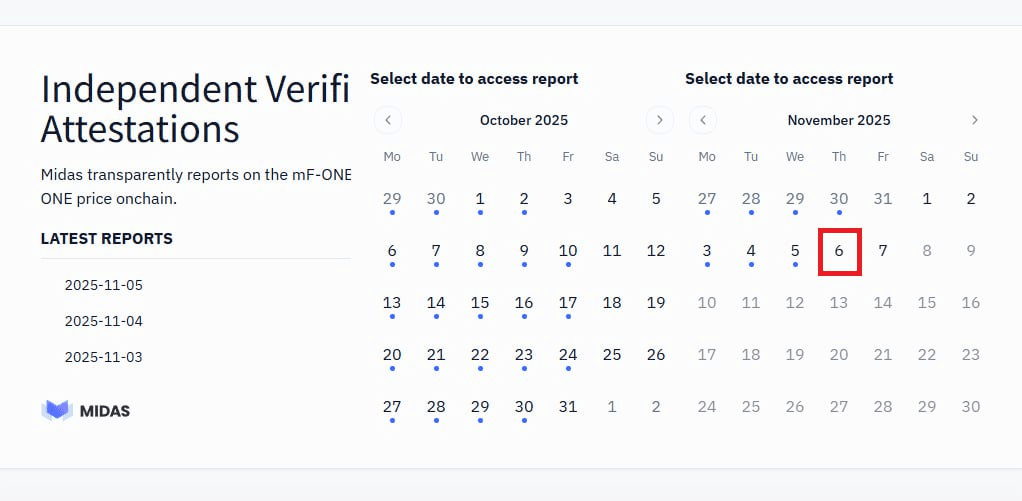Open the 2025-11-03 latest report
This screenshot has width=1022, height=501.
coord(104,357)
